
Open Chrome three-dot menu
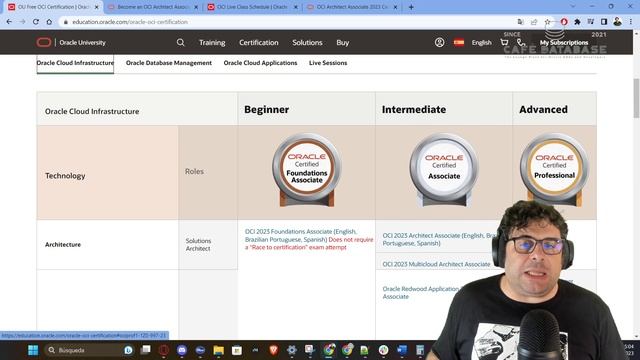click(631, 22)
